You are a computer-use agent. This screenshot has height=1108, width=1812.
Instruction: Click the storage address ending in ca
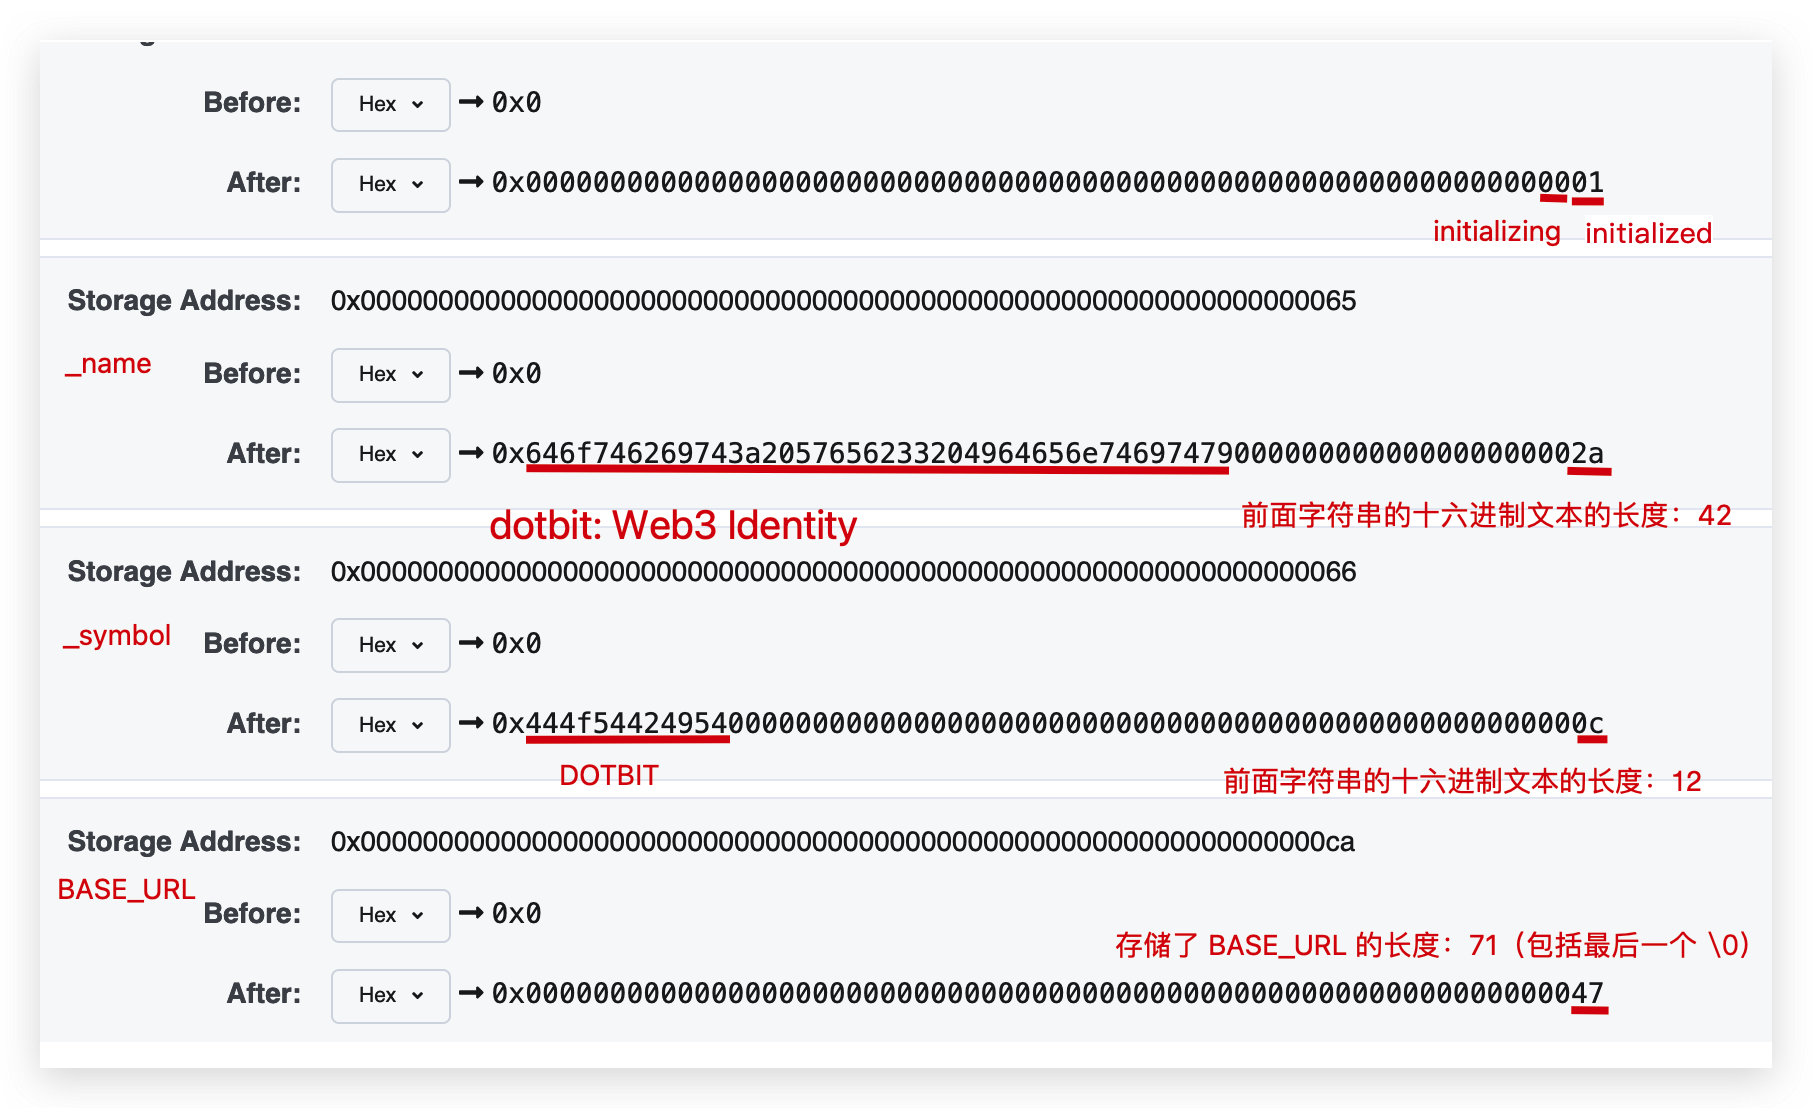[x=842, y=842]
